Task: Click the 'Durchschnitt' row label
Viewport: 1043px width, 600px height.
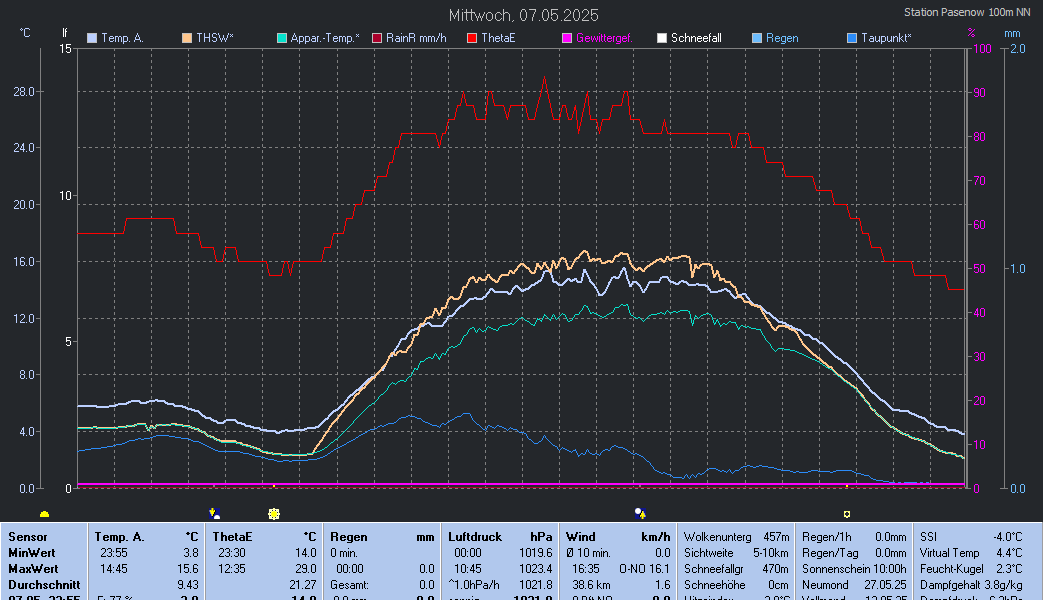Action: (x=44, y=585)
